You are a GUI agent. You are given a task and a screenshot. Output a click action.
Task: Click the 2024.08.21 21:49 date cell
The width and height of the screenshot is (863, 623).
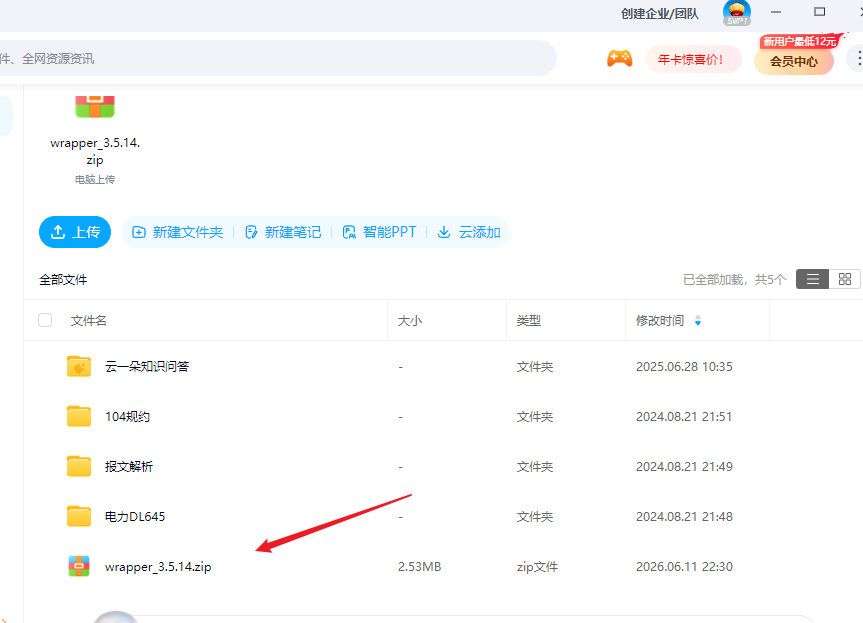pyautogui.click(x=684, y=467)
